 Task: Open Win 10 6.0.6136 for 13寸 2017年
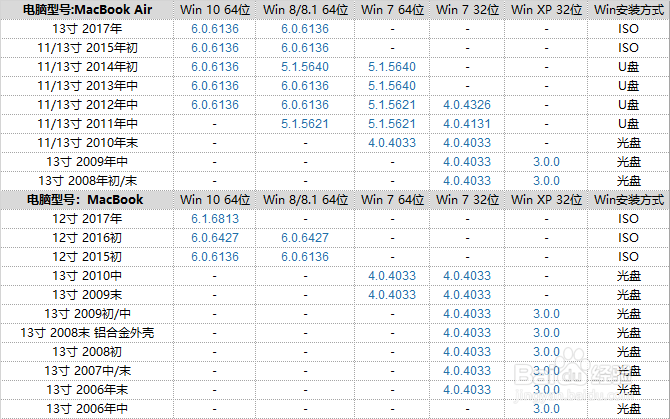(215, 29)
